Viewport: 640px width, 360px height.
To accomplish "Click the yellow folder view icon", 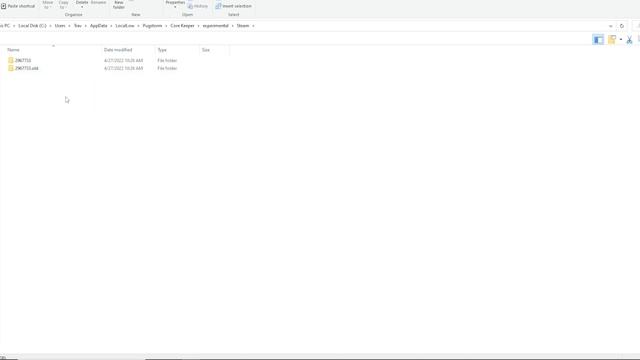I will tap(612, 39).
